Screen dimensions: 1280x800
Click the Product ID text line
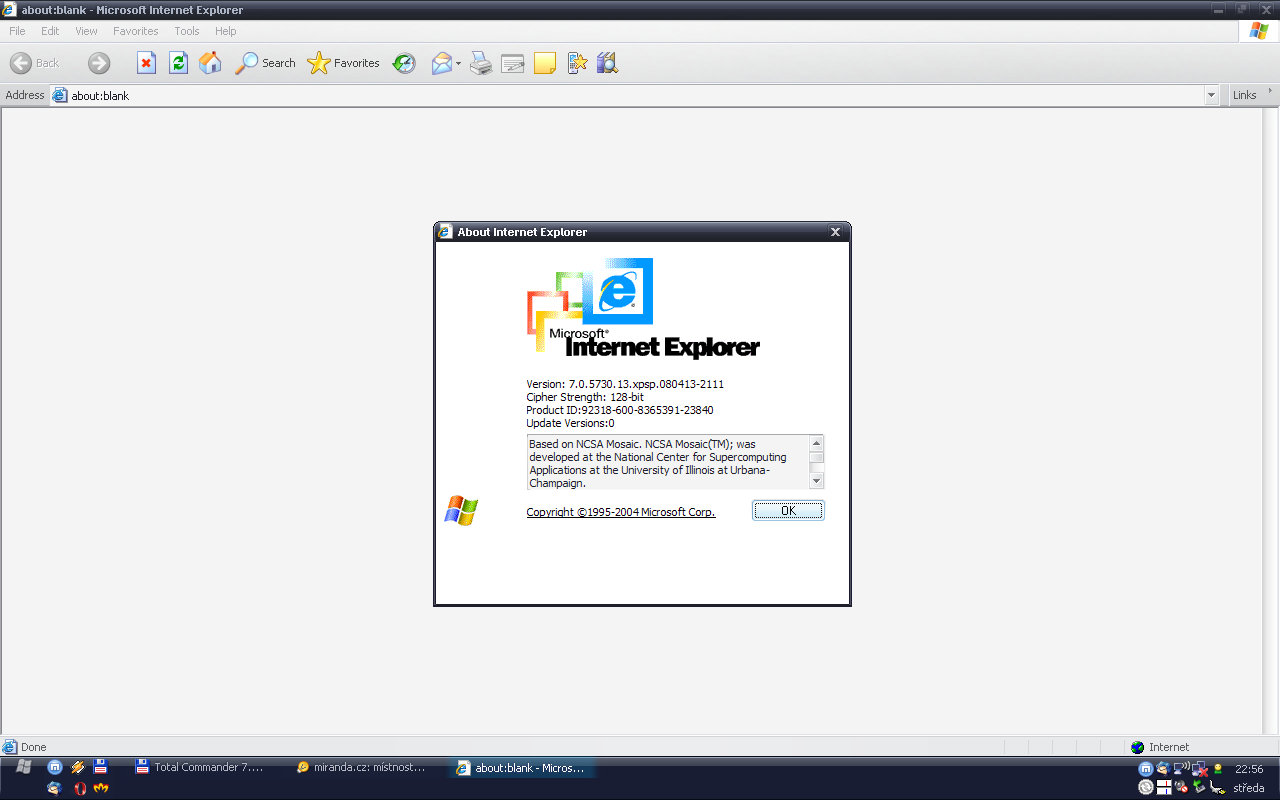[x=620, y=410]
